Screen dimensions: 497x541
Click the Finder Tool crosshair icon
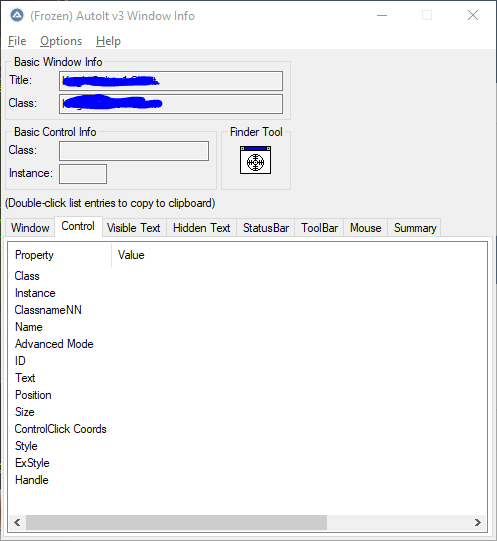255,160
